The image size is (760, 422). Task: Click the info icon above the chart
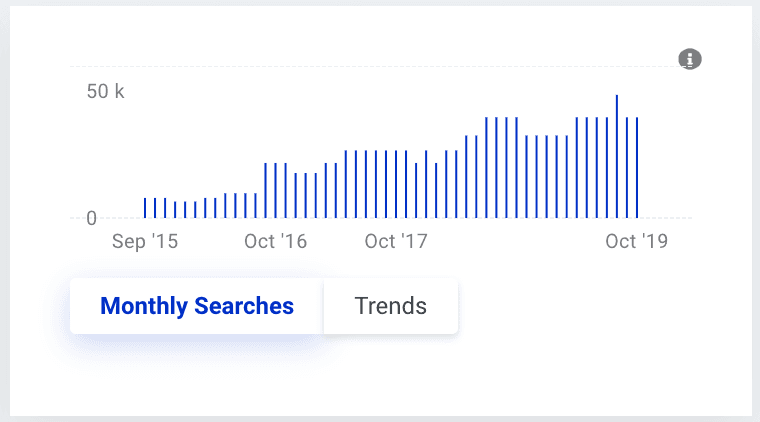point(690,59)
